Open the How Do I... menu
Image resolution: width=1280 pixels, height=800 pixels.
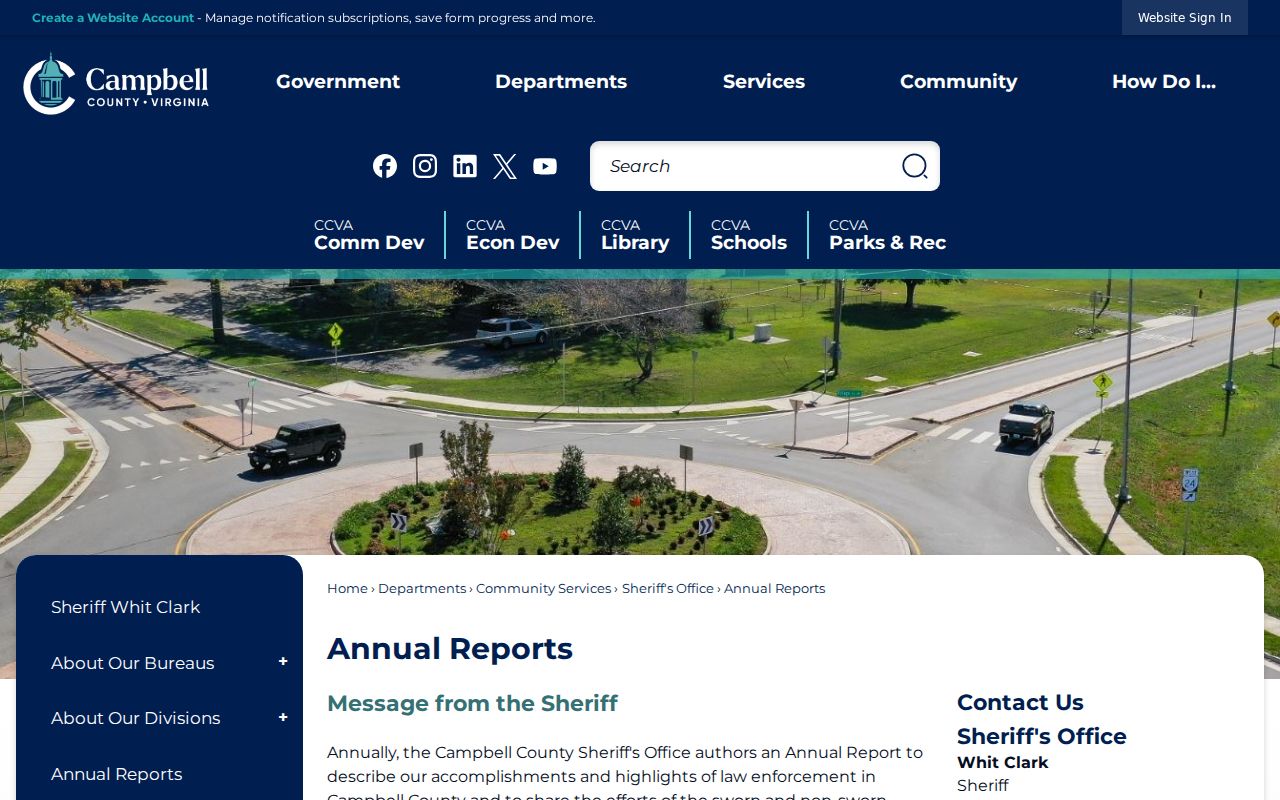[x=1164, y=82]
